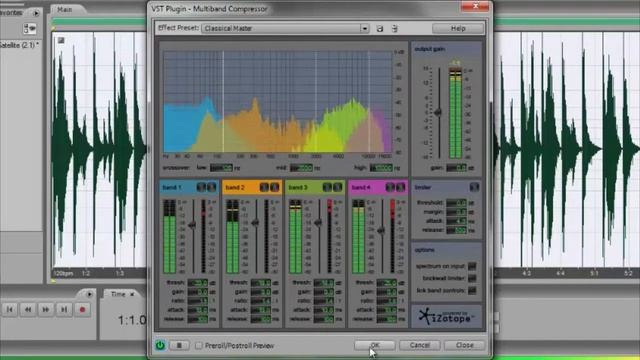Toggle link band controls option

pyautogui.click(x=472, y=291)
